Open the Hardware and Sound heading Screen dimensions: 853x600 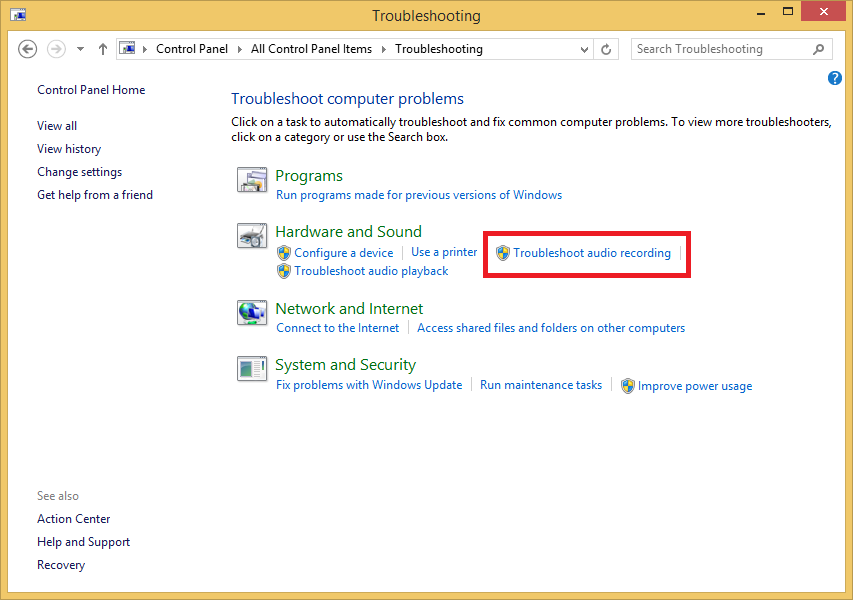[x=348, y=232]
